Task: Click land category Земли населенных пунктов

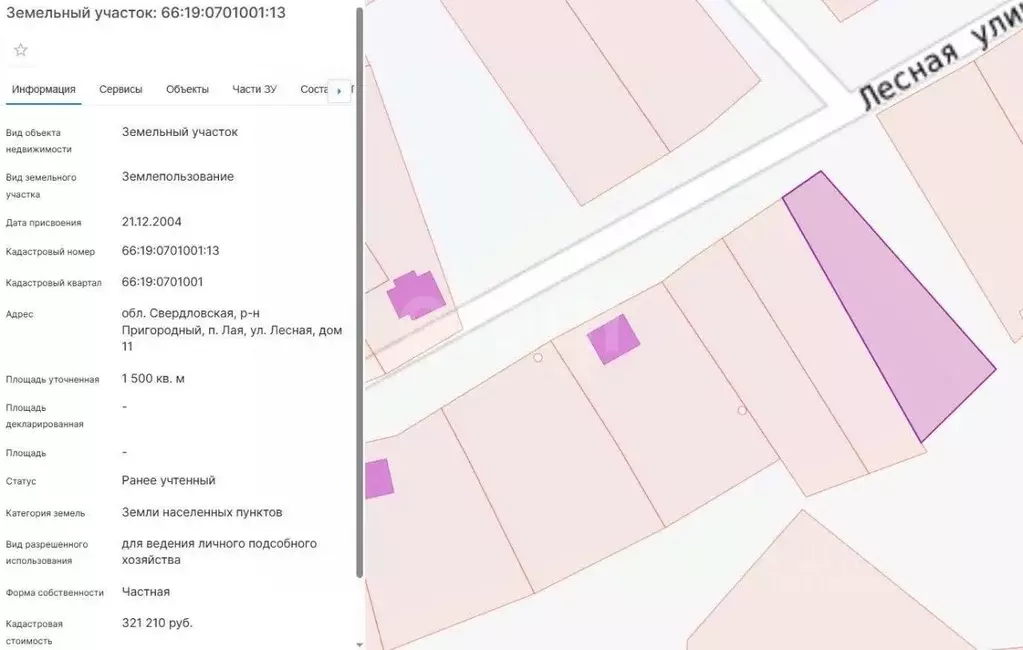Action: (202, 512)
